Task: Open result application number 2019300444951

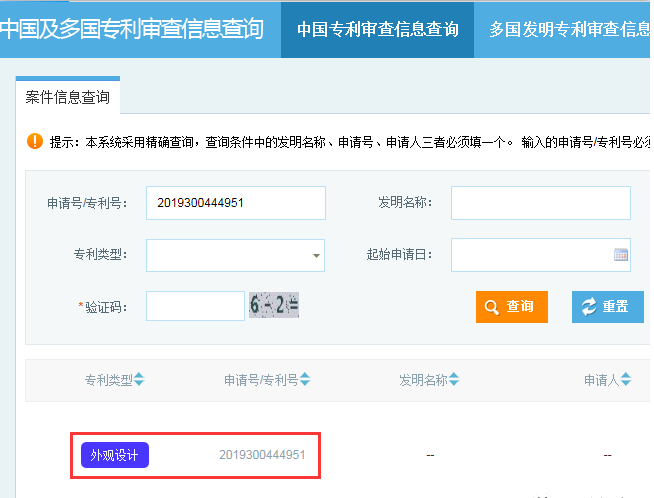Action: [x=262, y=455]
